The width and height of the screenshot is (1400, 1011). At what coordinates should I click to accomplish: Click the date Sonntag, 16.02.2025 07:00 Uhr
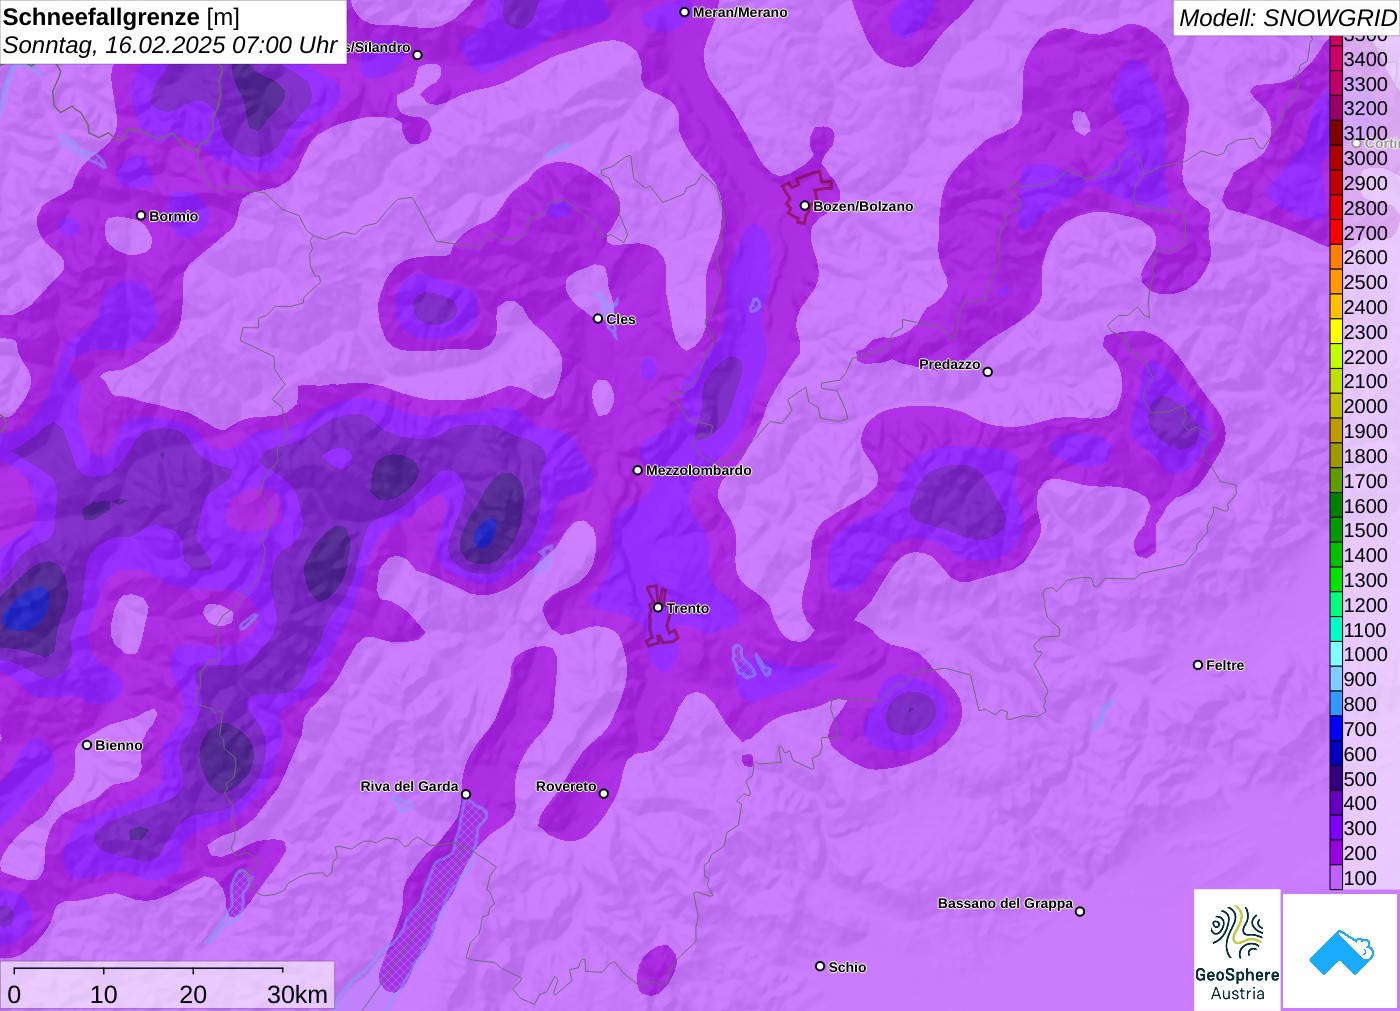(x=170, y=45)
